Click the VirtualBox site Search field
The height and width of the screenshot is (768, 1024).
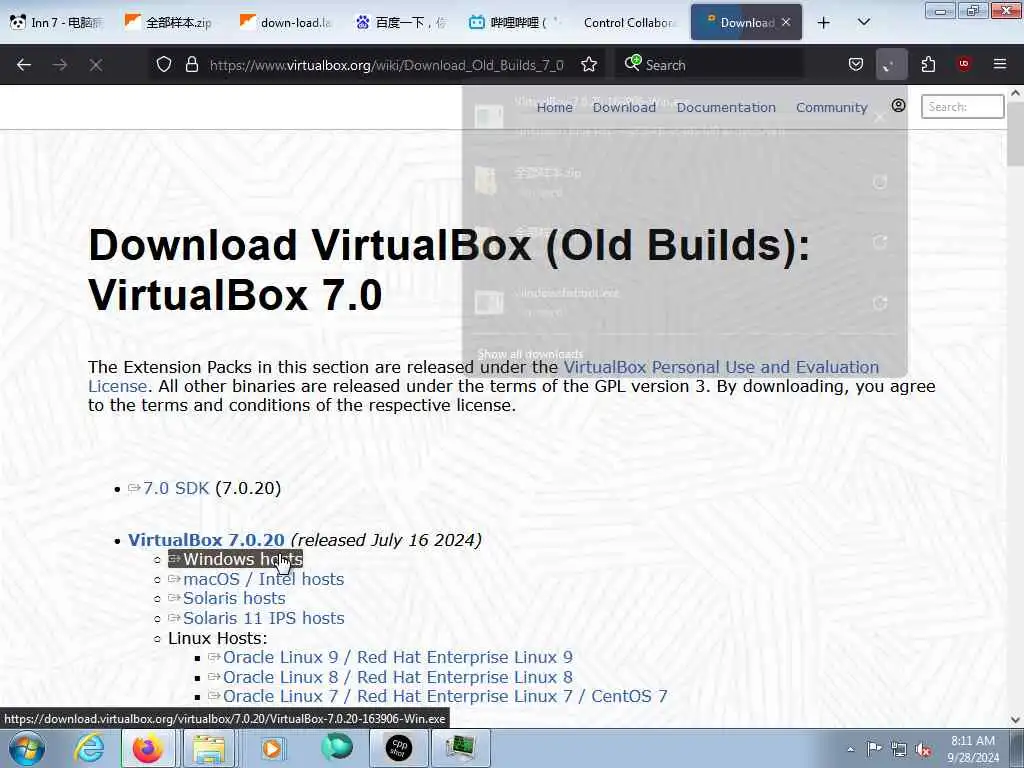click(x=963, y=106)
